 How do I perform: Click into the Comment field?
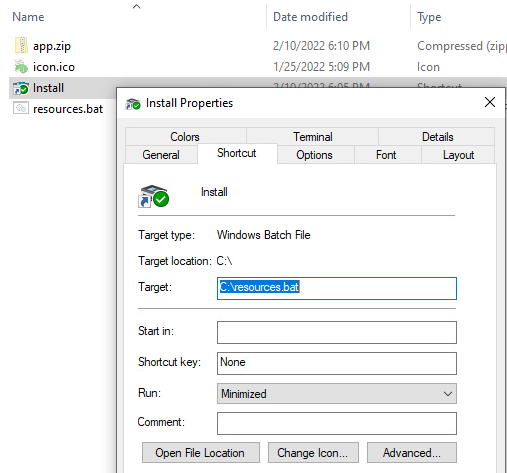[337, 423]
